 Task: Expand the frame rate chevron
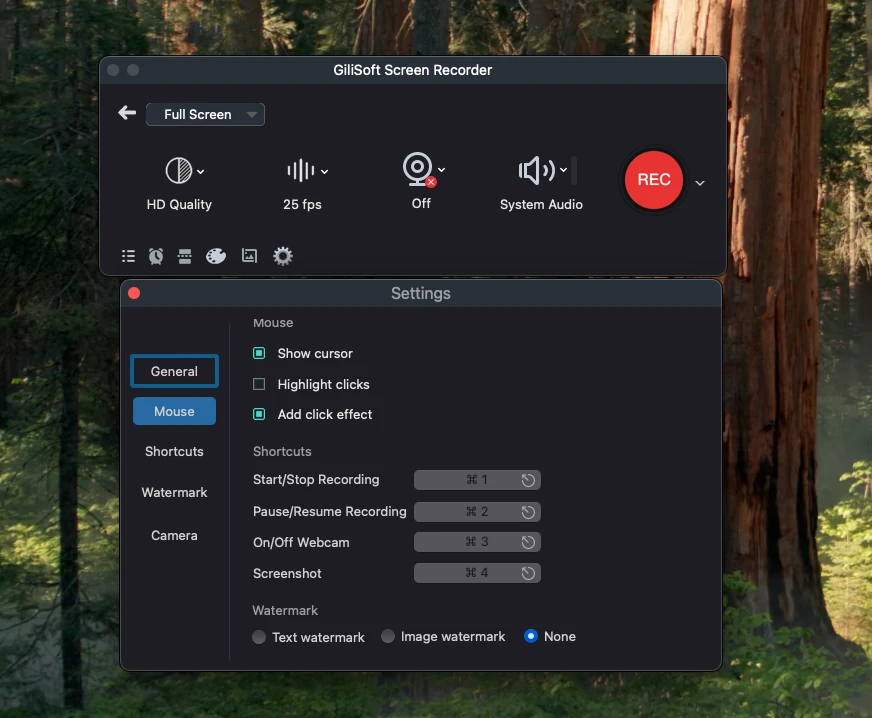325,172
